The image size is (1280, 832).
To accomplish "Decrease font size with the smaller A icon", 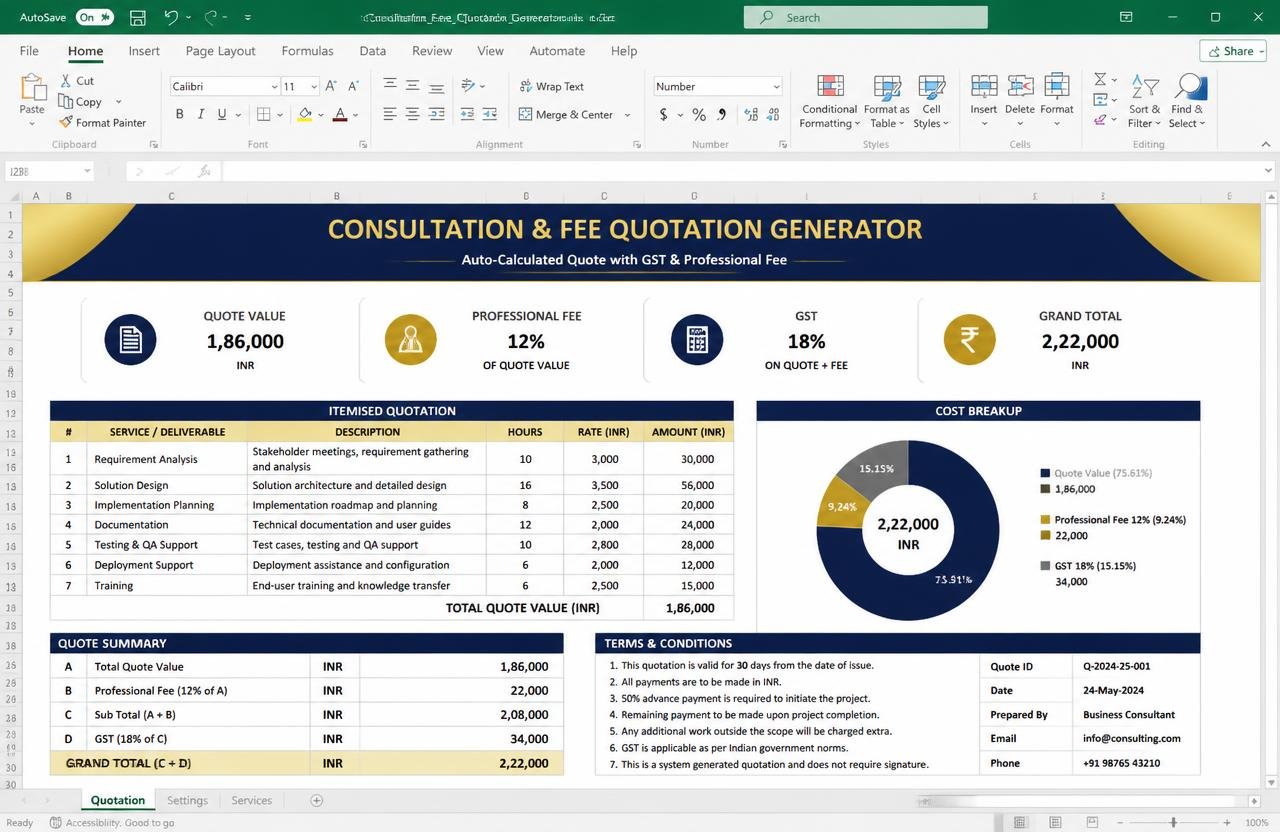I will 355,86.
